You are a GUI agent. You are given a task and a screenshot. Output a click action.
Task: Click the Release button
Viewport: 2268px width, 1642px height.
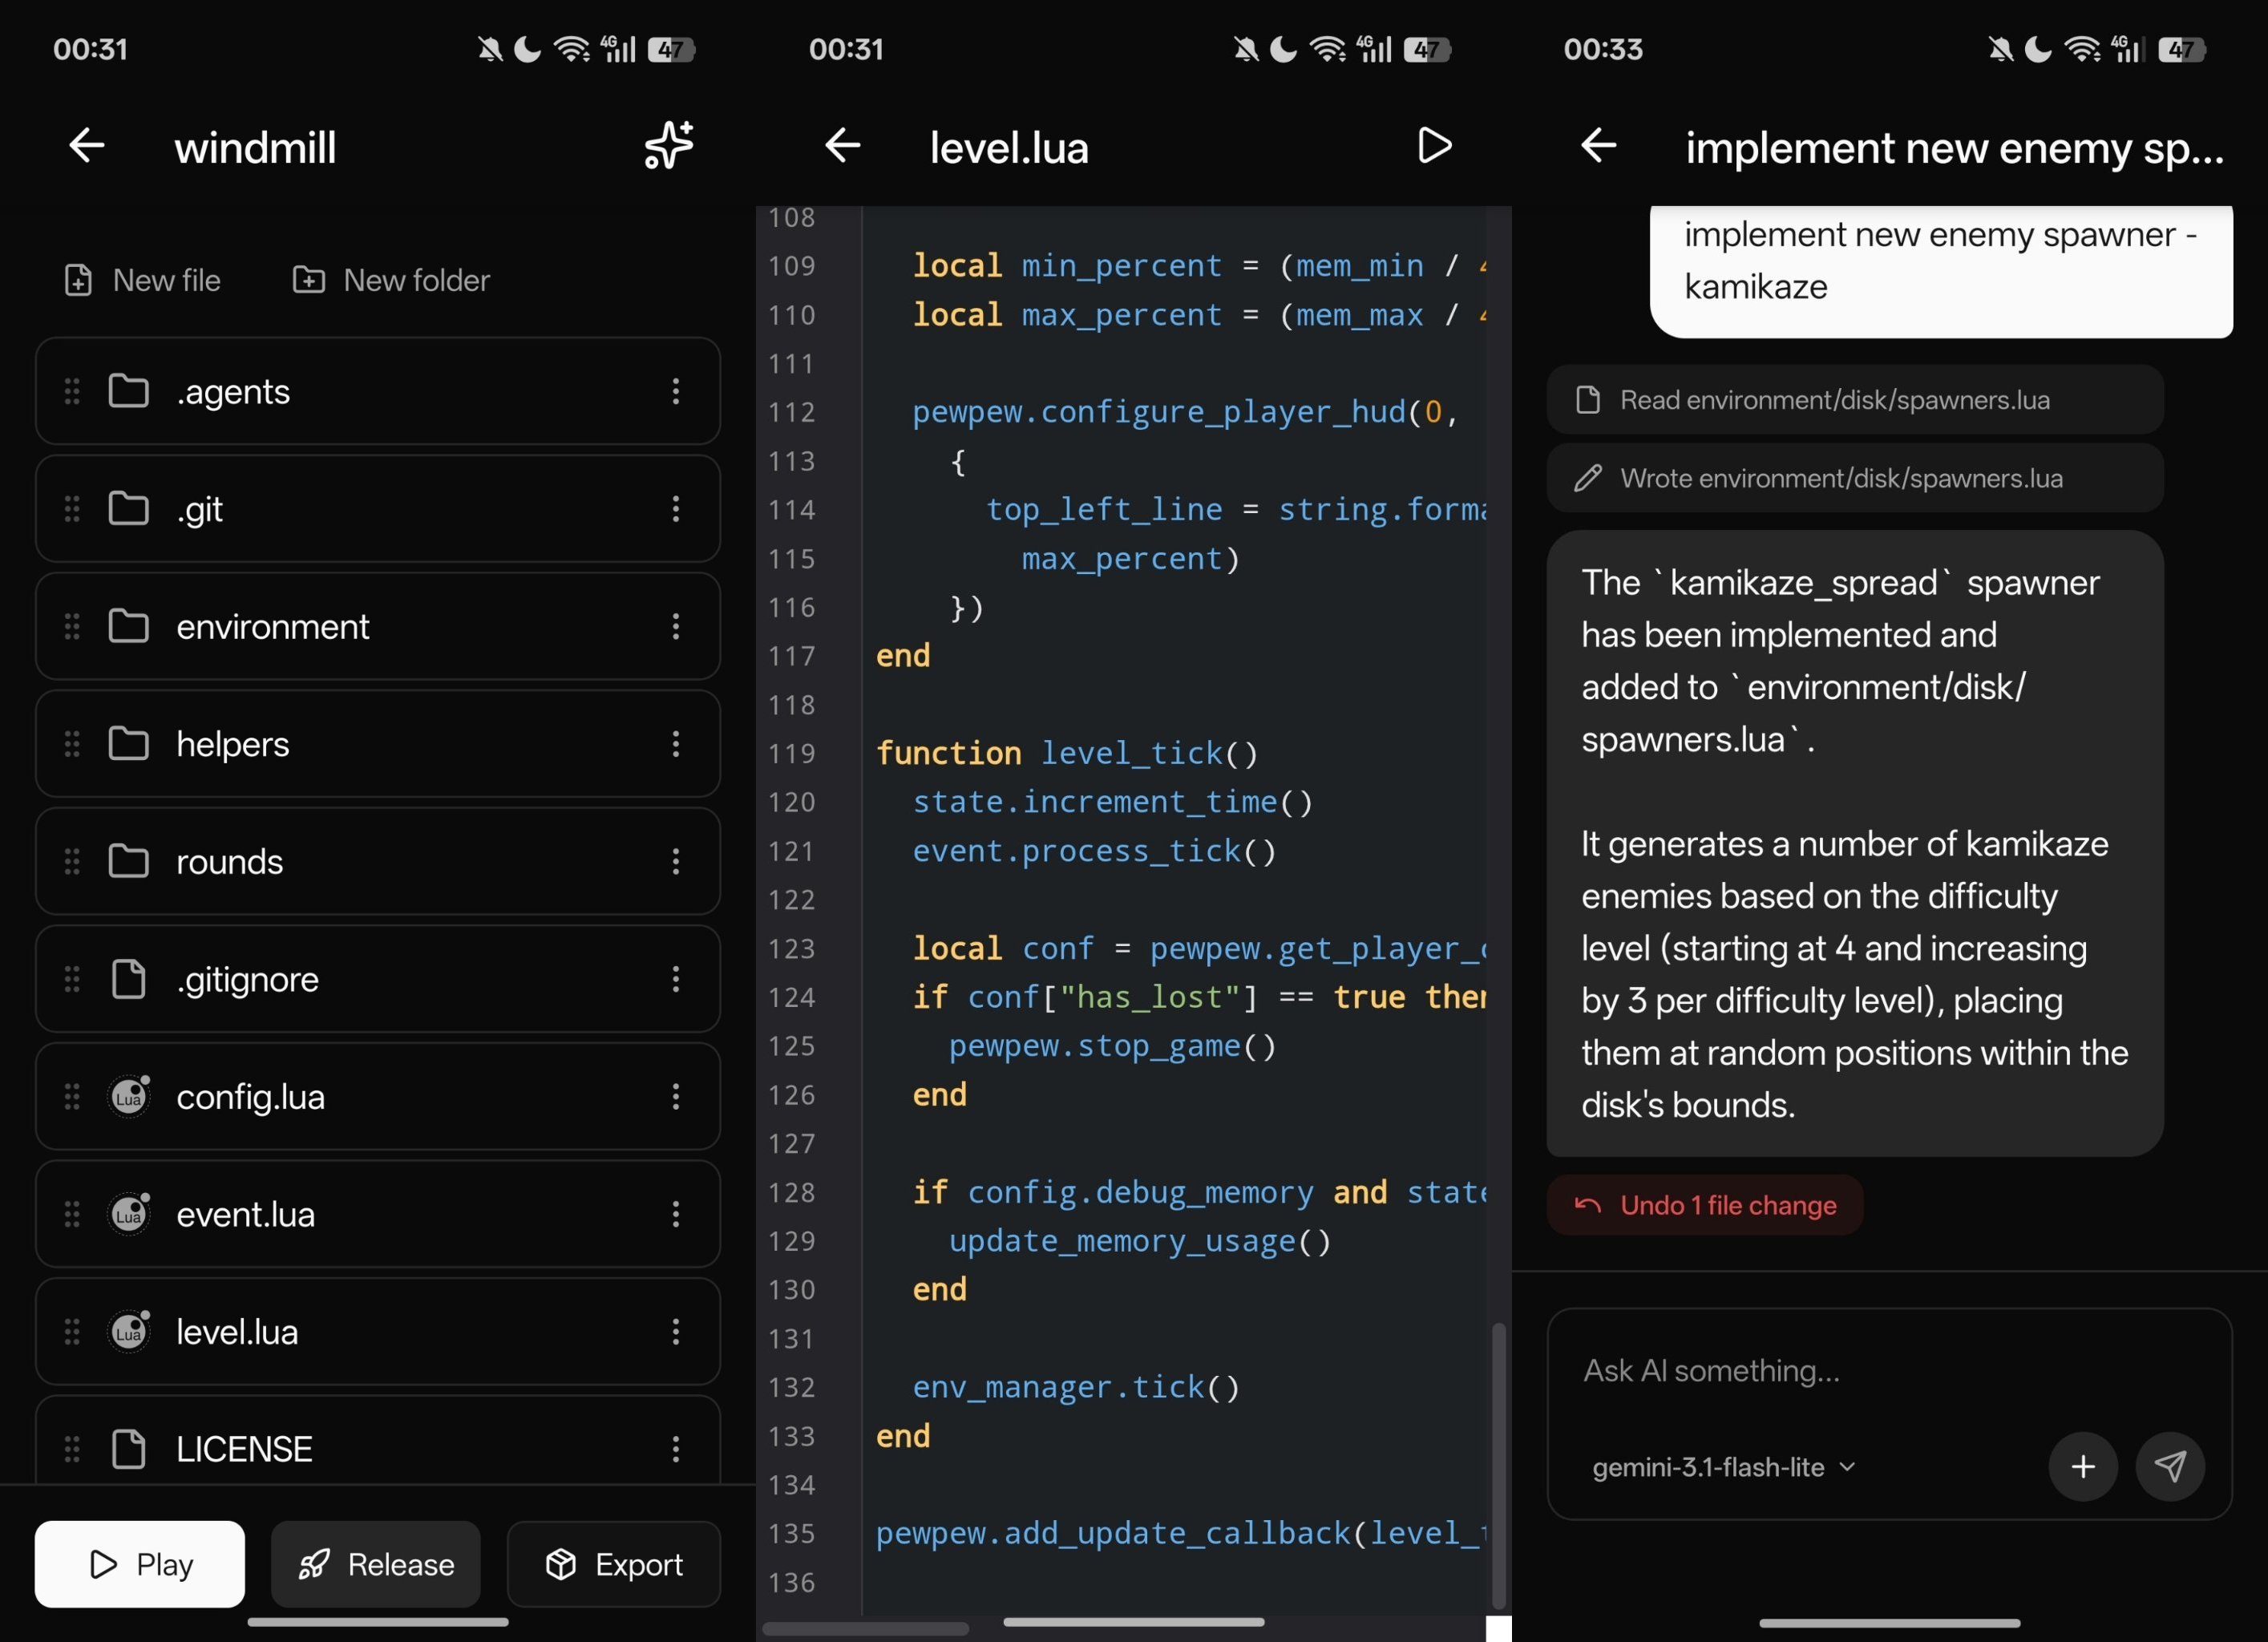point(376,1564)
